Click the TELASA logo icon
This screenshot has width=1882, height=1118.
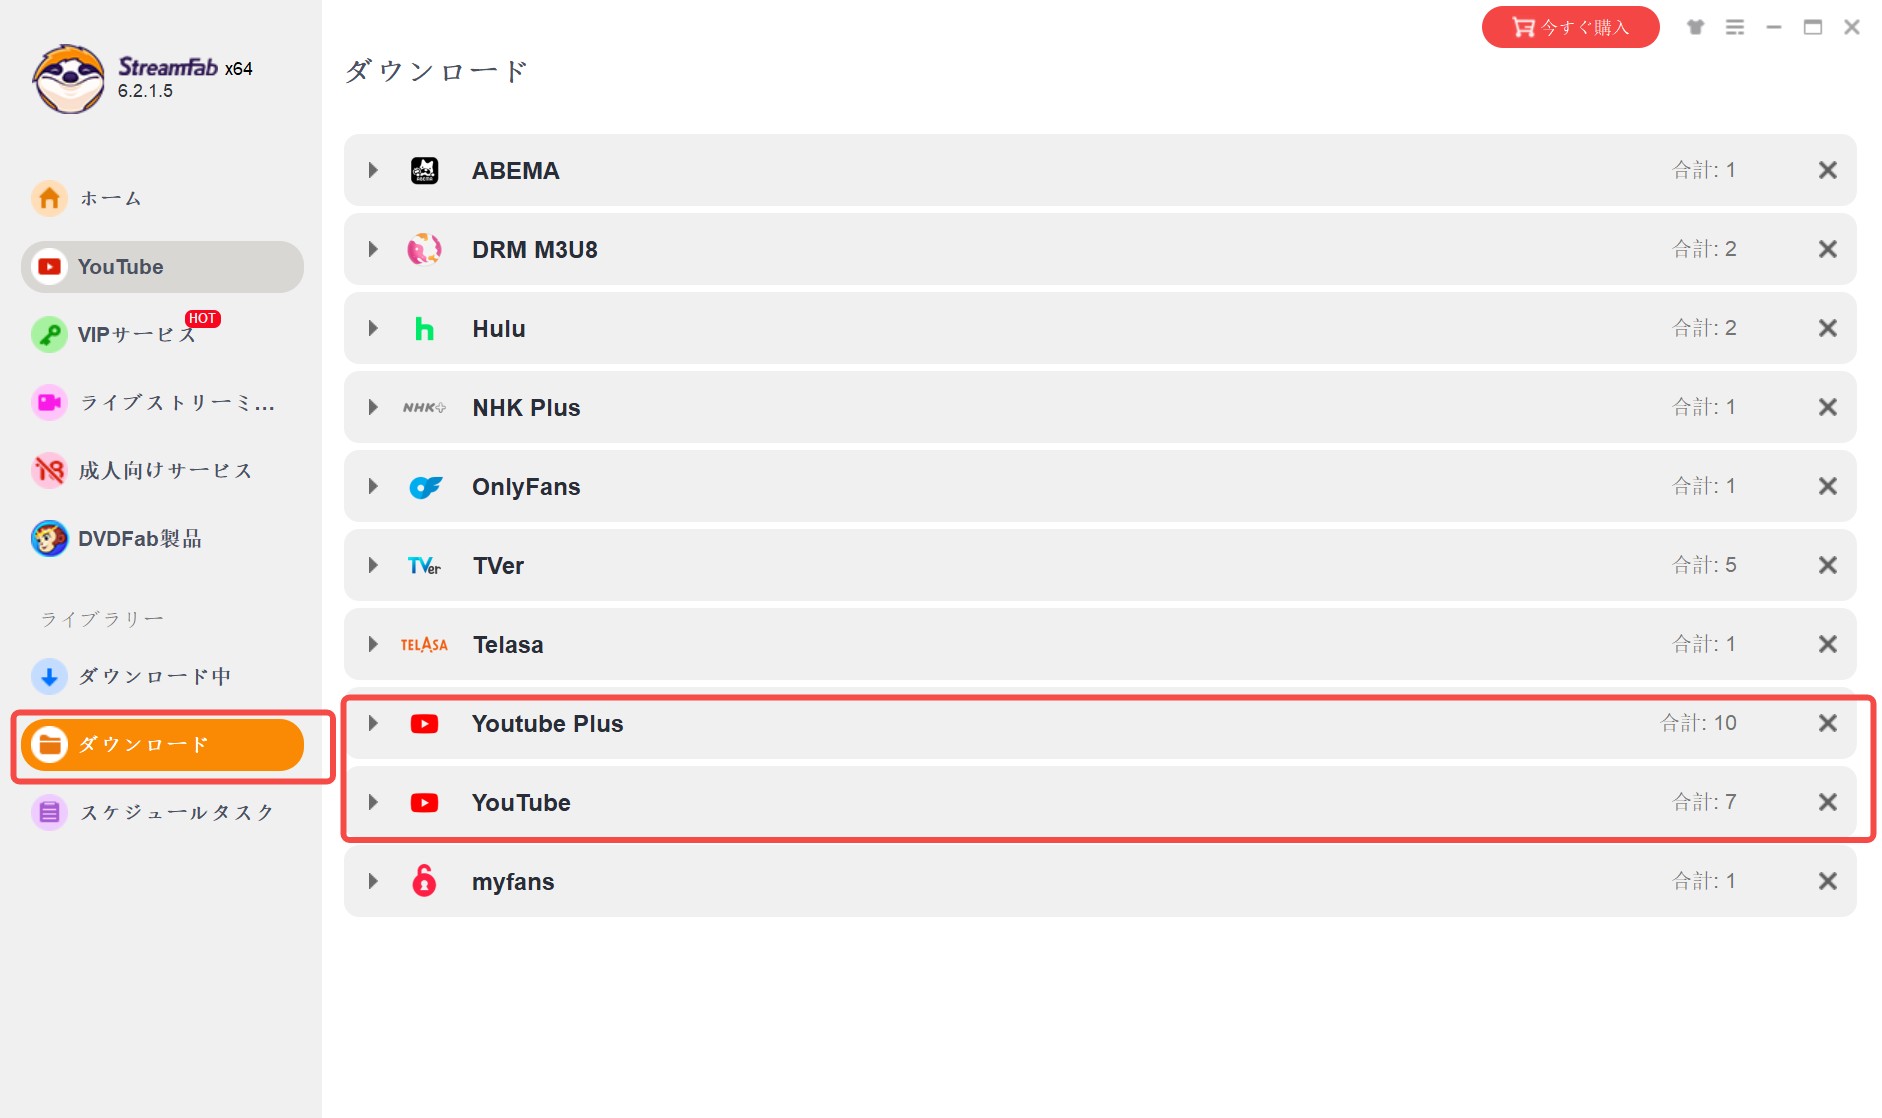(x=424, y=645)
